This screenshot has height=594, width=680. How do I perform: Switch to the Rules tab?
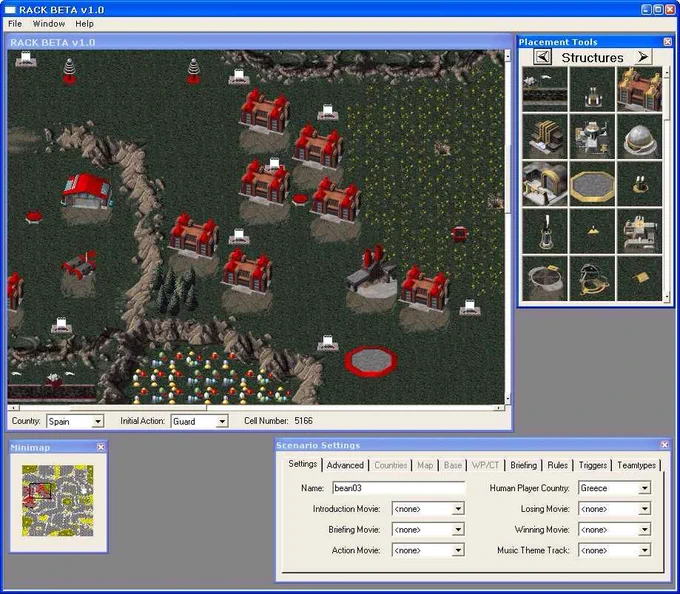(x=557, y=465)
